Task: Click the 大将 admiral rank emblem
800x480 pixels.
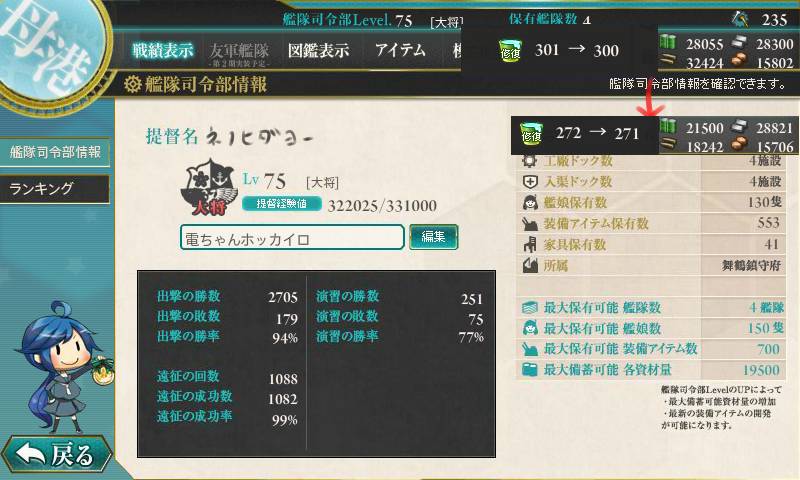Action: click(209, 187)
